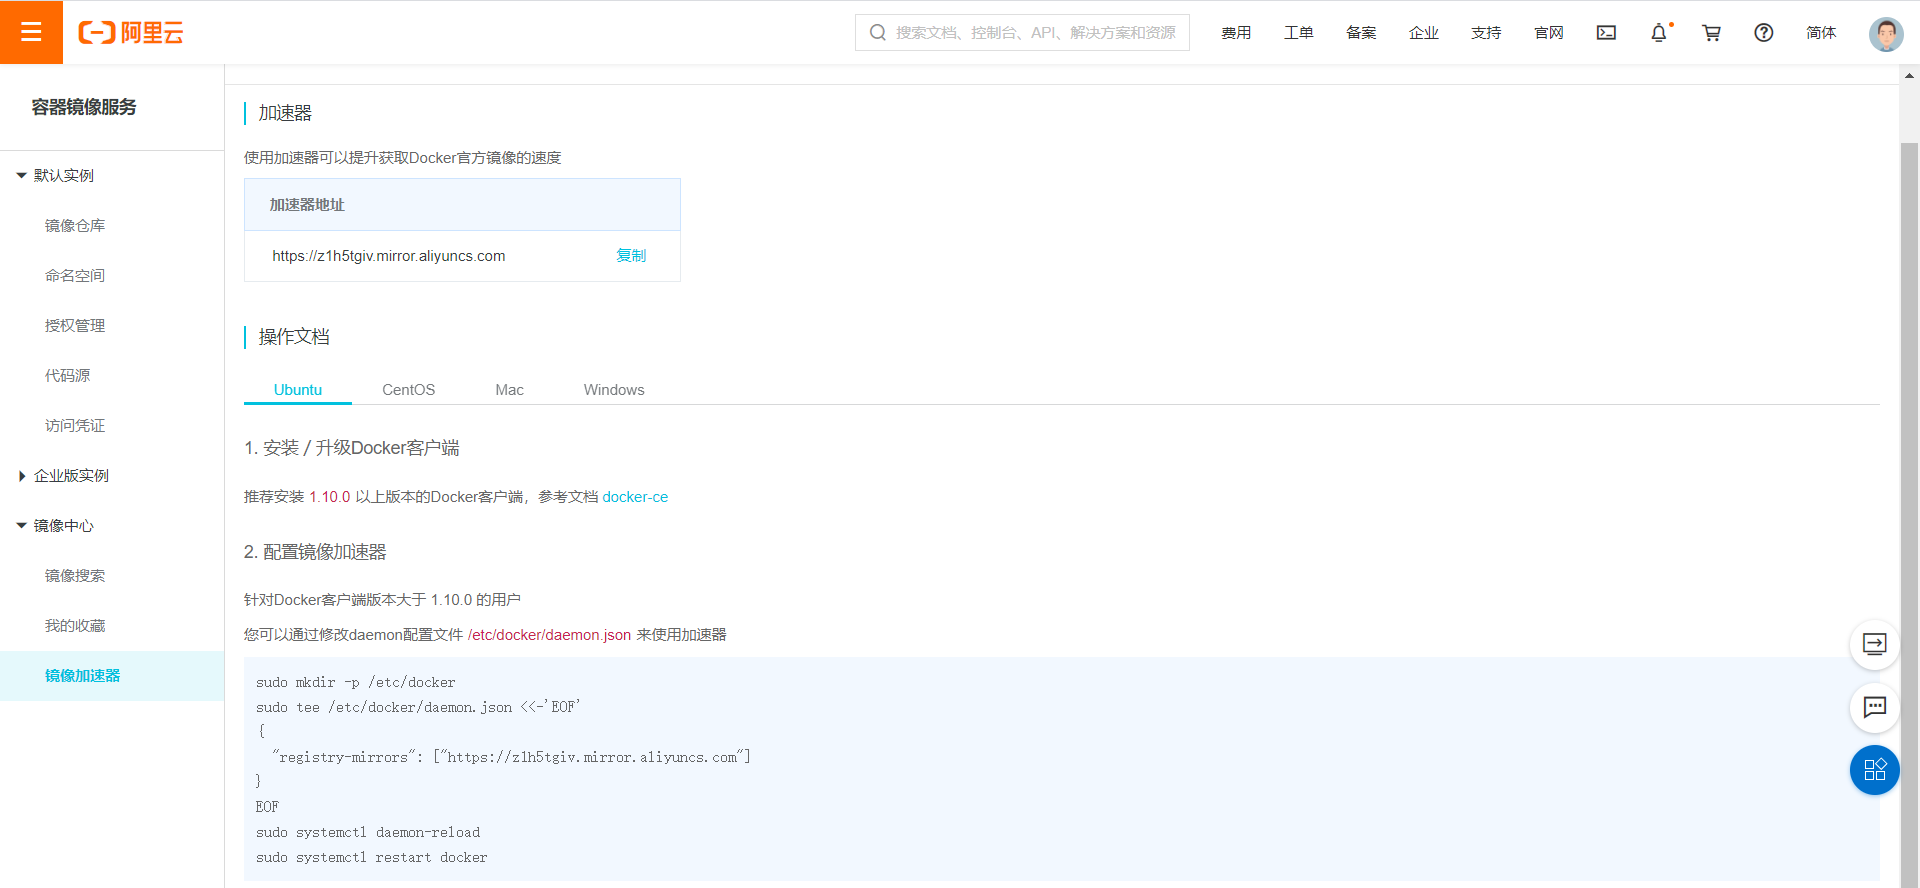Click the blue floating apps button
The width and height of the screenshot is (1920, 888).
[x=1875, y=770]
